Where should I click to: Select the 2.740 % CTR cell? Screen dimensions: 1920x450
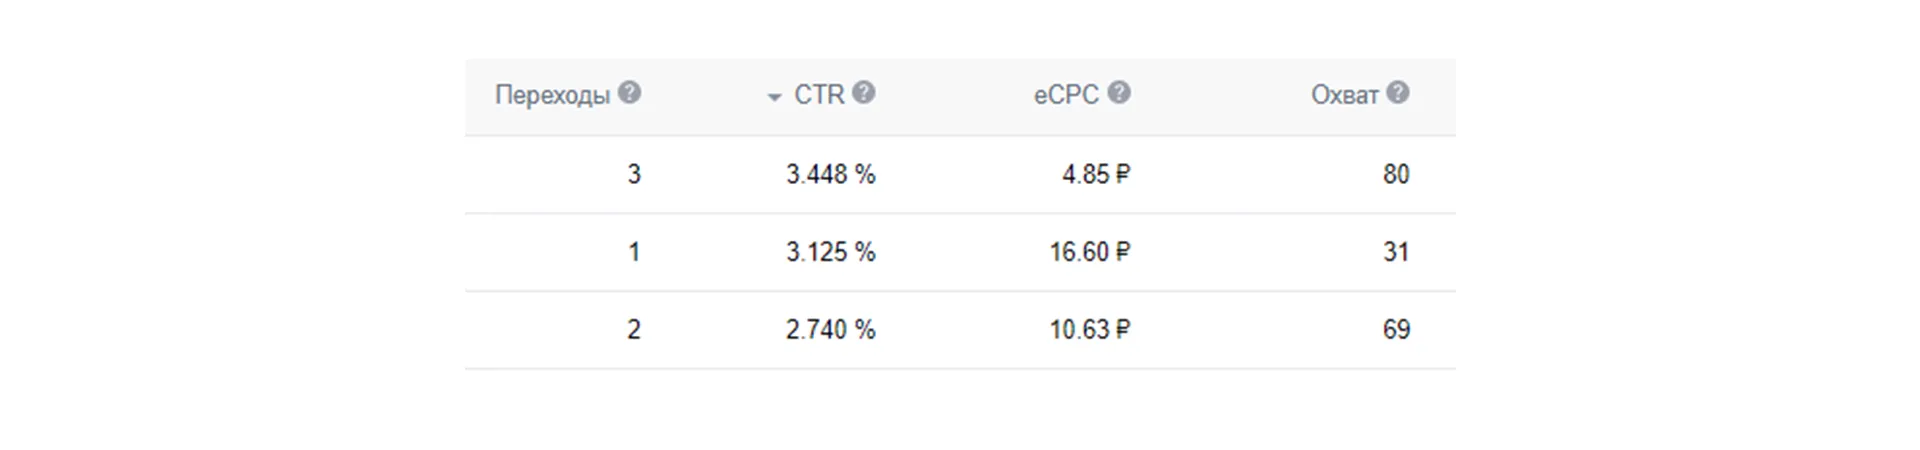pyautogui.click(x=830, y=330)
